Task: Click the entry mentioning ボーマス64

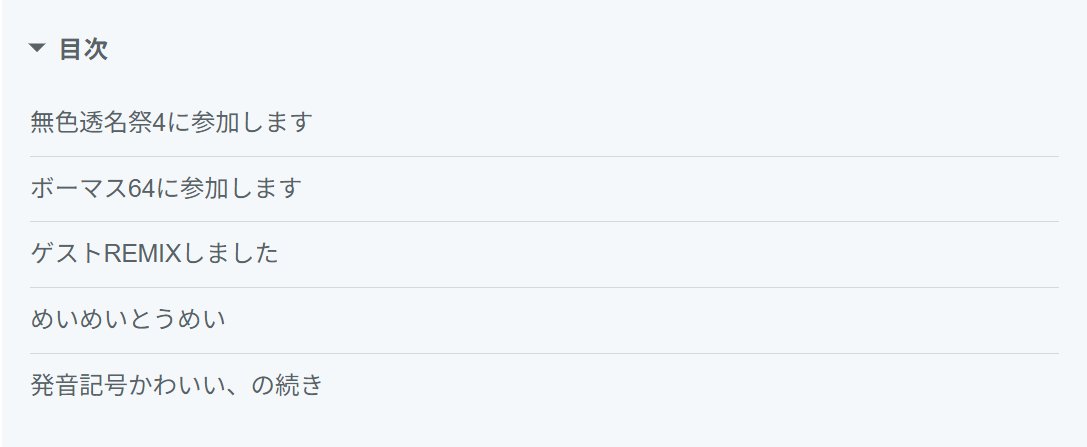Action: point(166,188)
